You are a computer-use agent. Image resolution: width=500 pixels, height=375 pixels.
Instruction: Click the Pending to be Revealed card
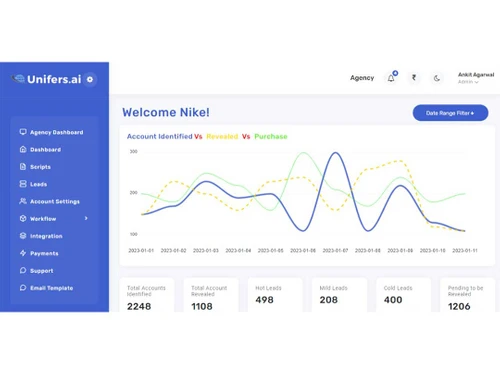[x=468, y=295]
